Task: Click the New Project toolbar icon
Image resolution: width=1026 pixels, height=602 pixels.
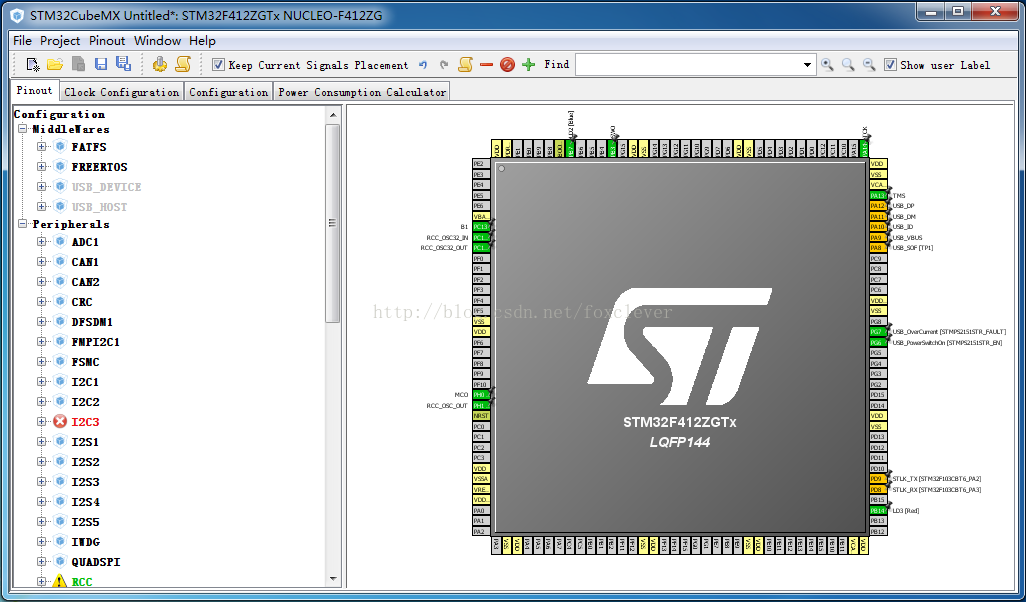Action: coord(33,64)
